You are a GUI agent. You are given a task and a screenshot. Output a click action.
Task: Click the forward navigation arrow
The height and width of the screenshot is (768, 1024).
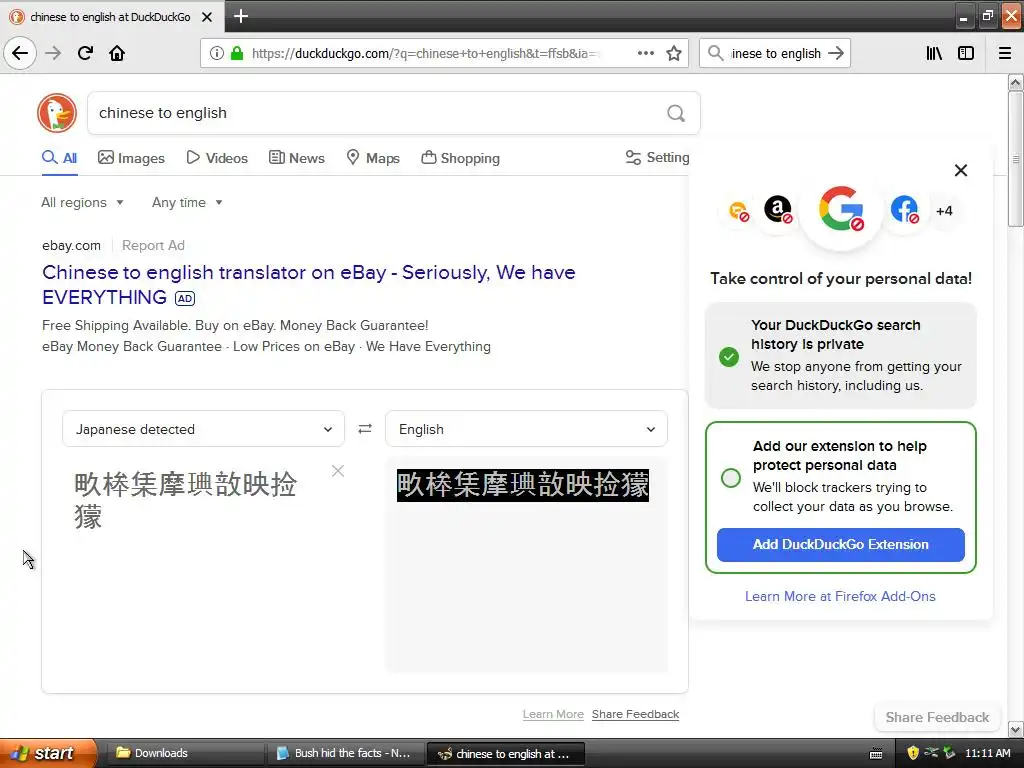pos(53,53)
